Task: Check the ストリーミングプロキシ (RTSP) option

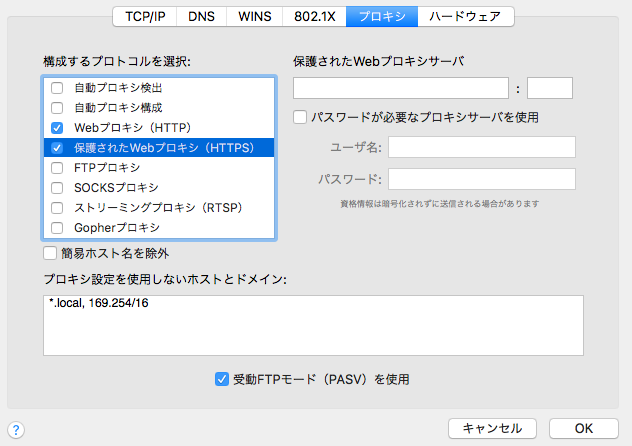Action: click(57, 208)
